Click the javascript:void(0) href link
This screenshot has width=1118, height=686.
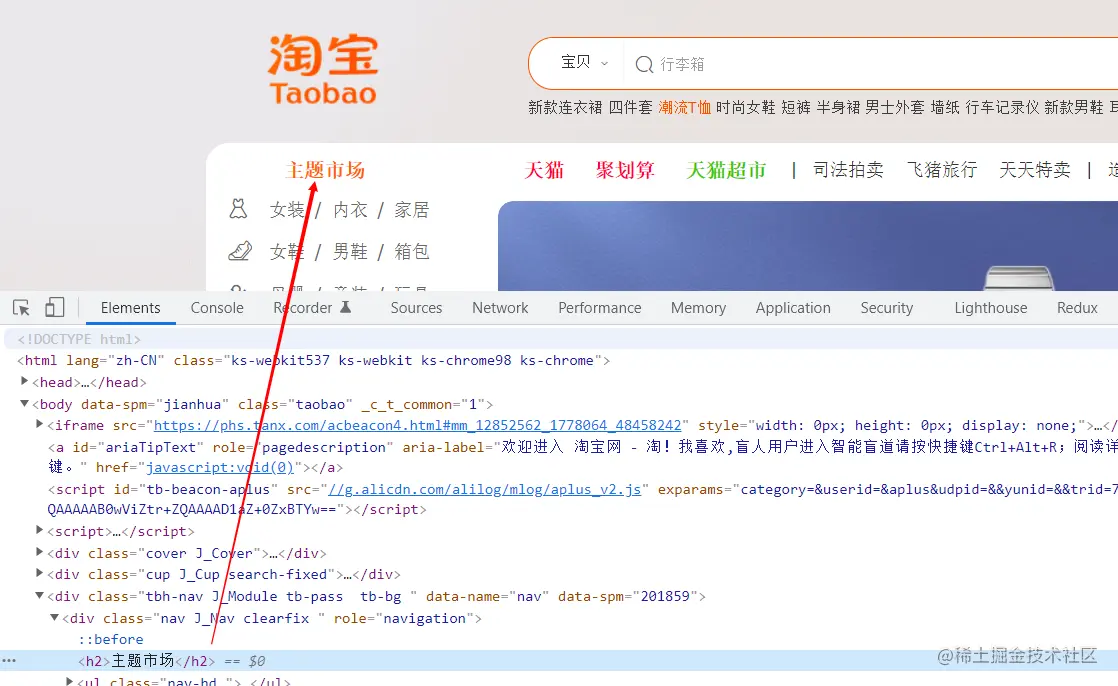click(220, 467)
